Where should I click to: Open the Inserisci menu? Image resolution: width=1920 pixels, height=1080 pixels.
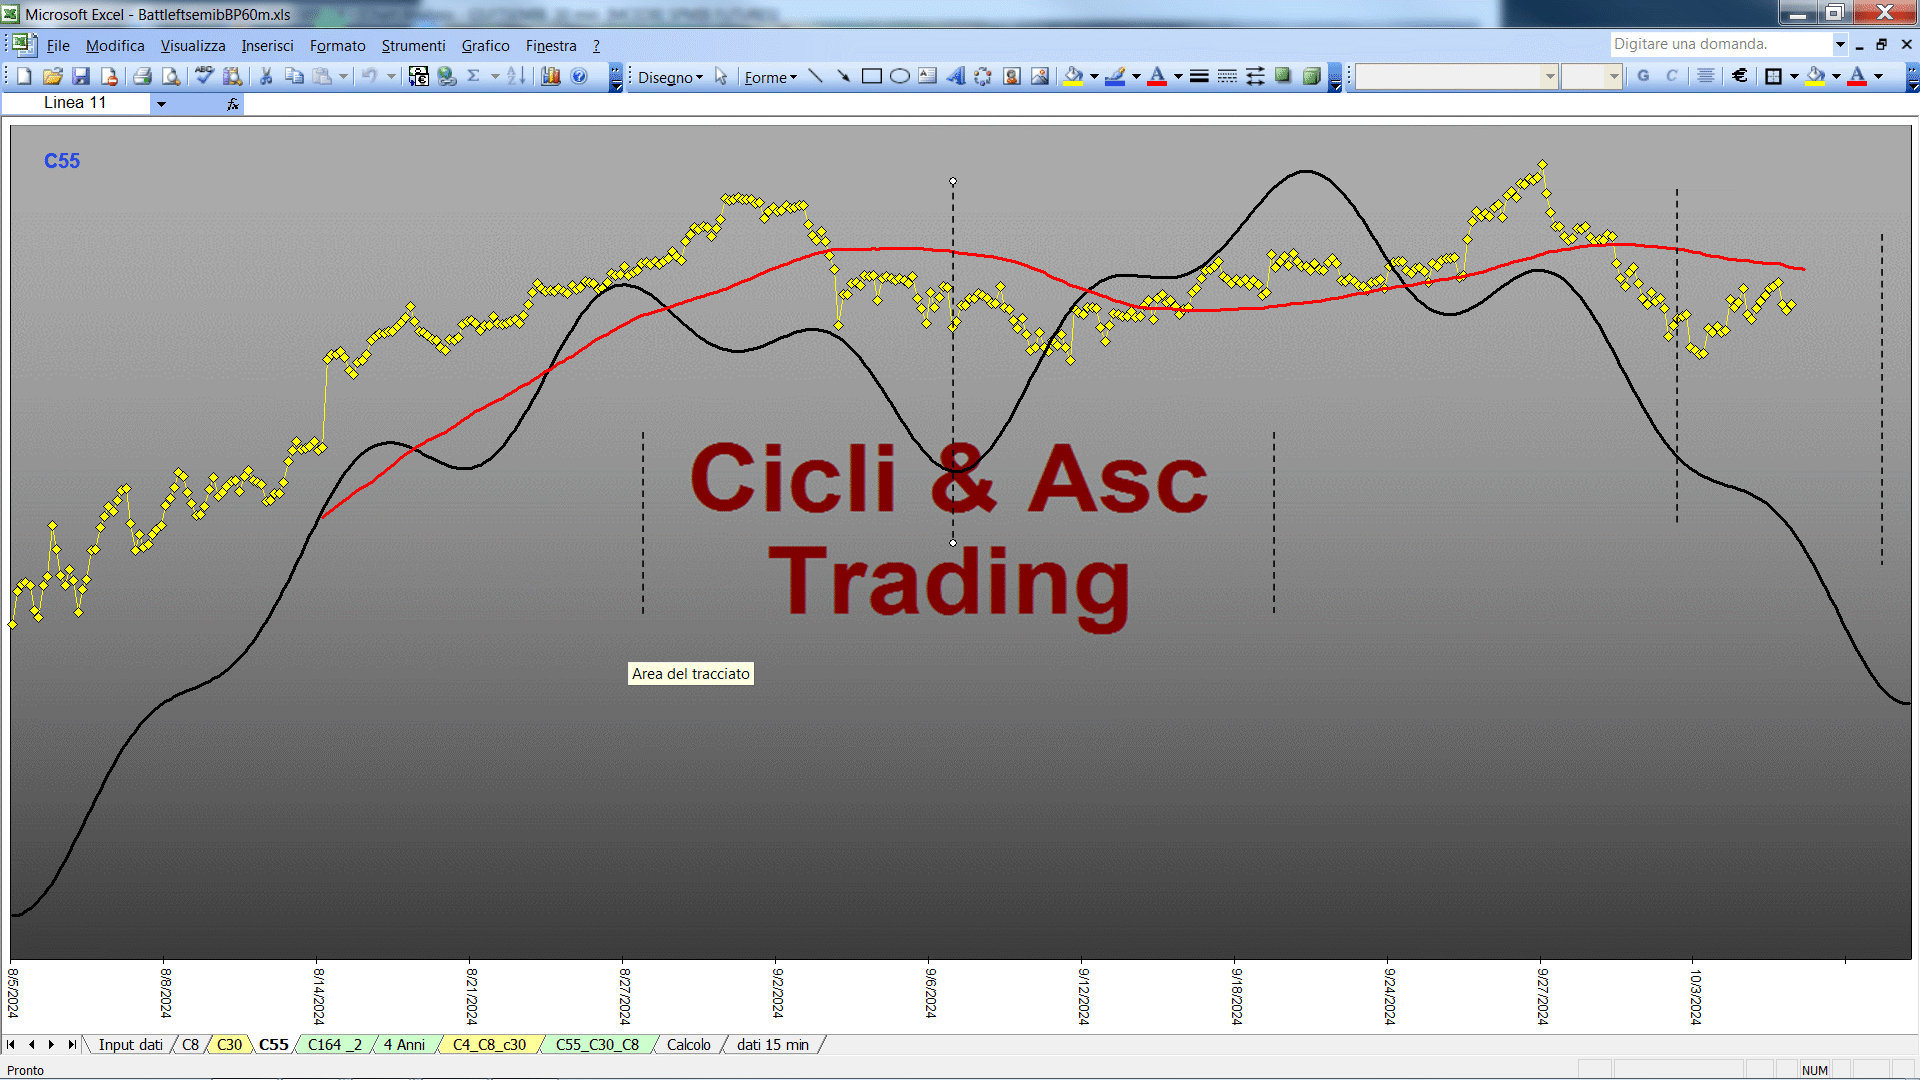(x=267, y=46)
